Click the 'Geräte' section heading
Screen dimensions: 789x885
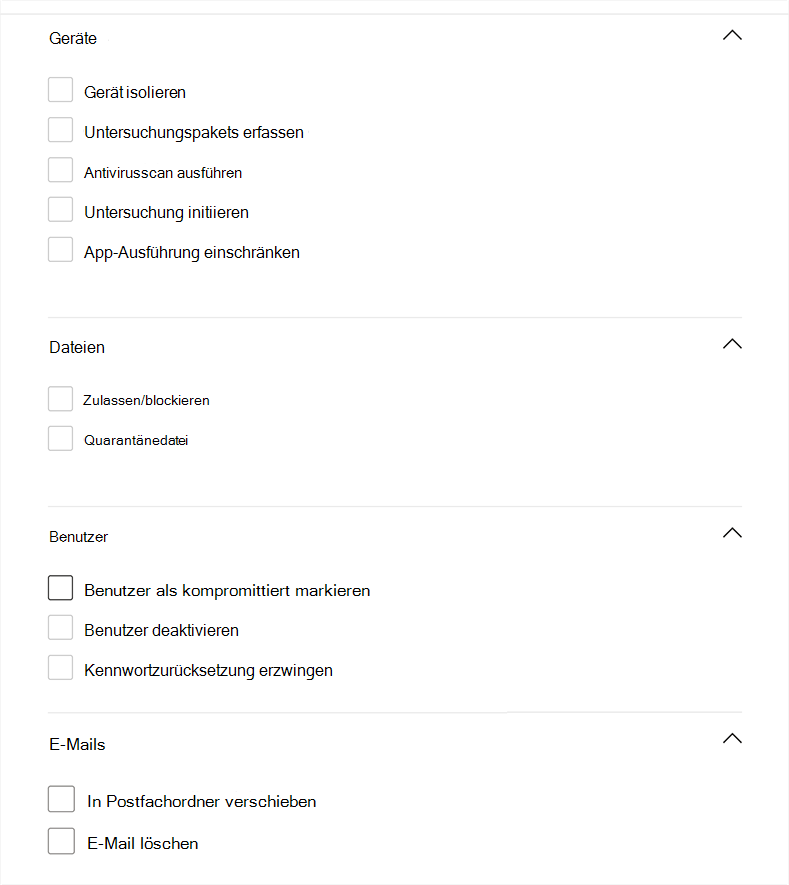[x=73, y=38]
